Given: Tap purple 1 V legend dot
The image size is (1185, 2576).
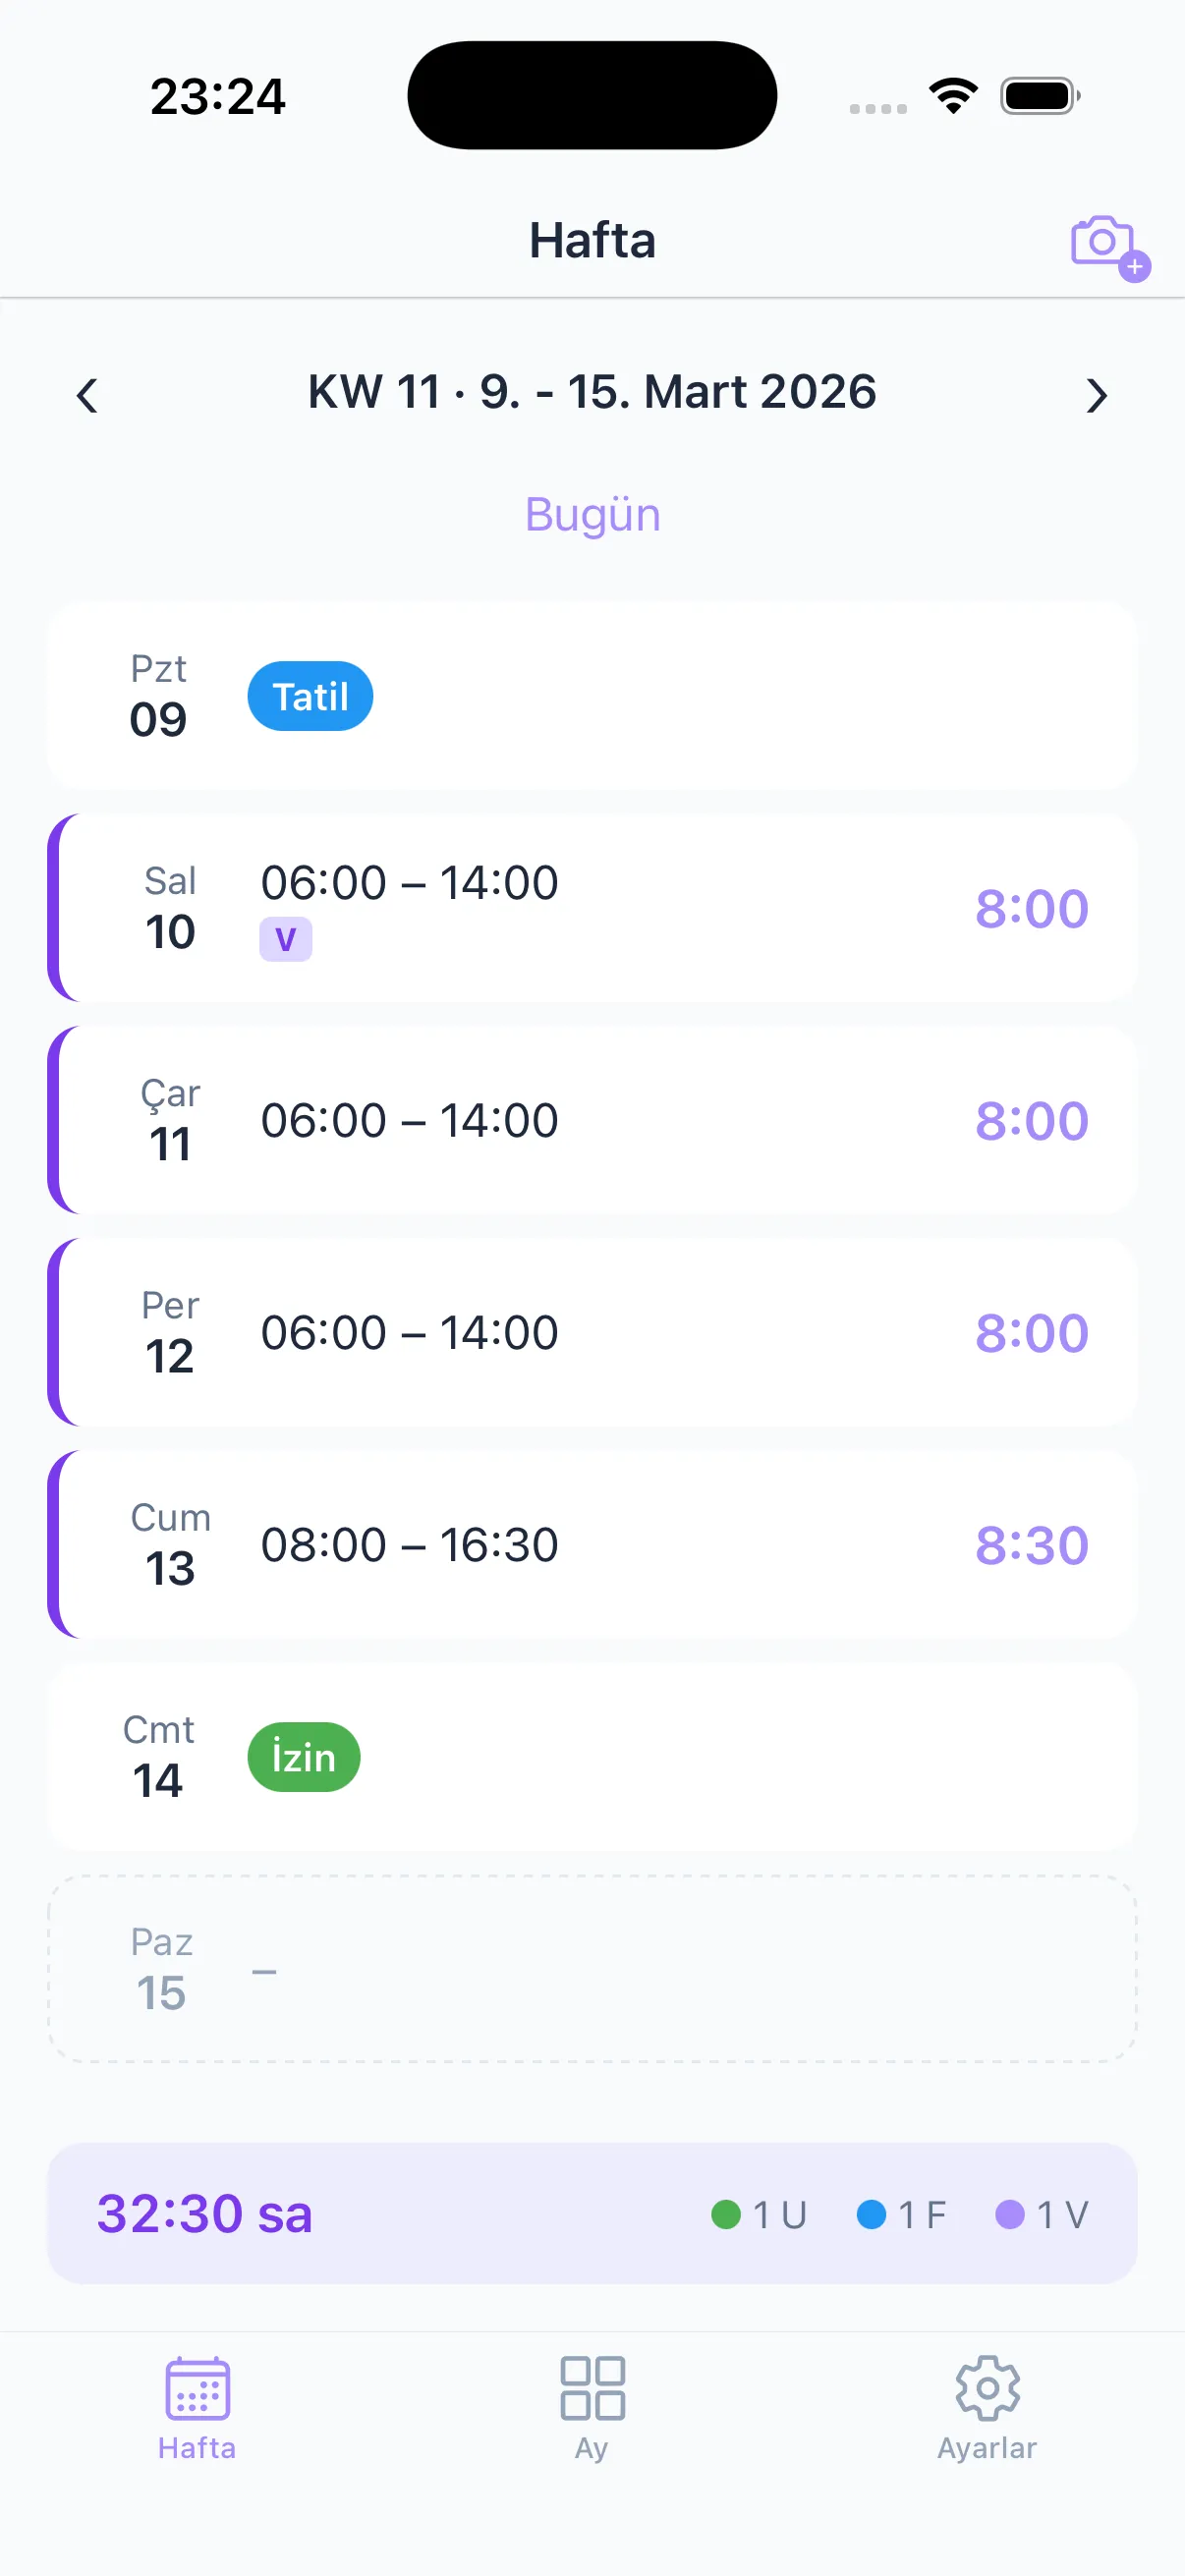Looking at the screenshot, I should (x=1010, y=2214).
